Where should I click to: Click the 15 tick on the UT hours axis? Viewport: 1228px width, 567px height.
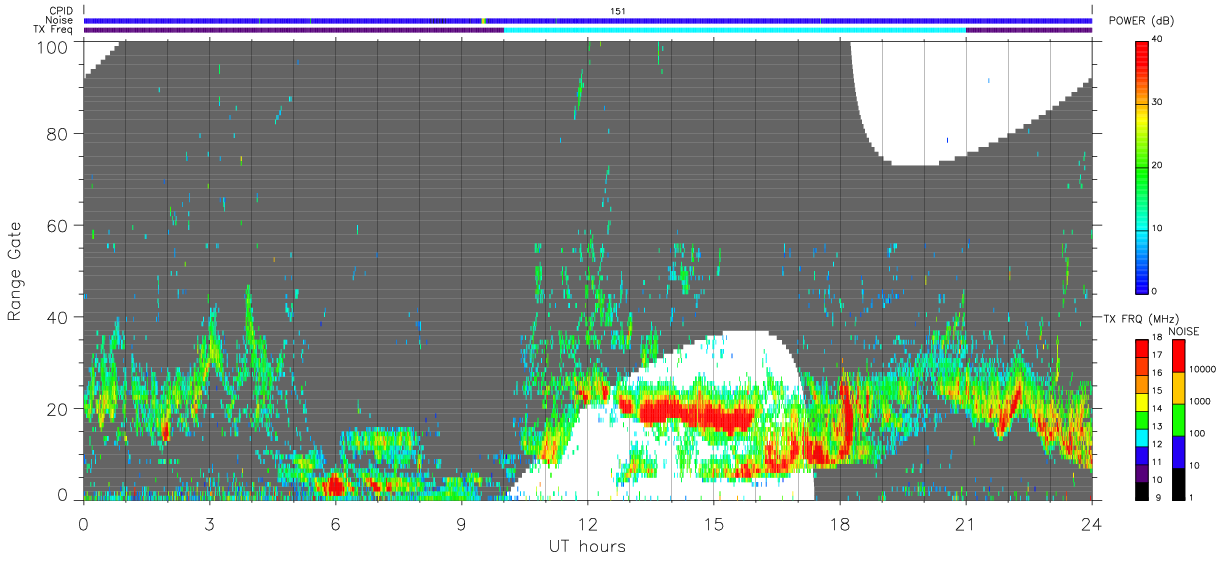(x=714, y=523)
